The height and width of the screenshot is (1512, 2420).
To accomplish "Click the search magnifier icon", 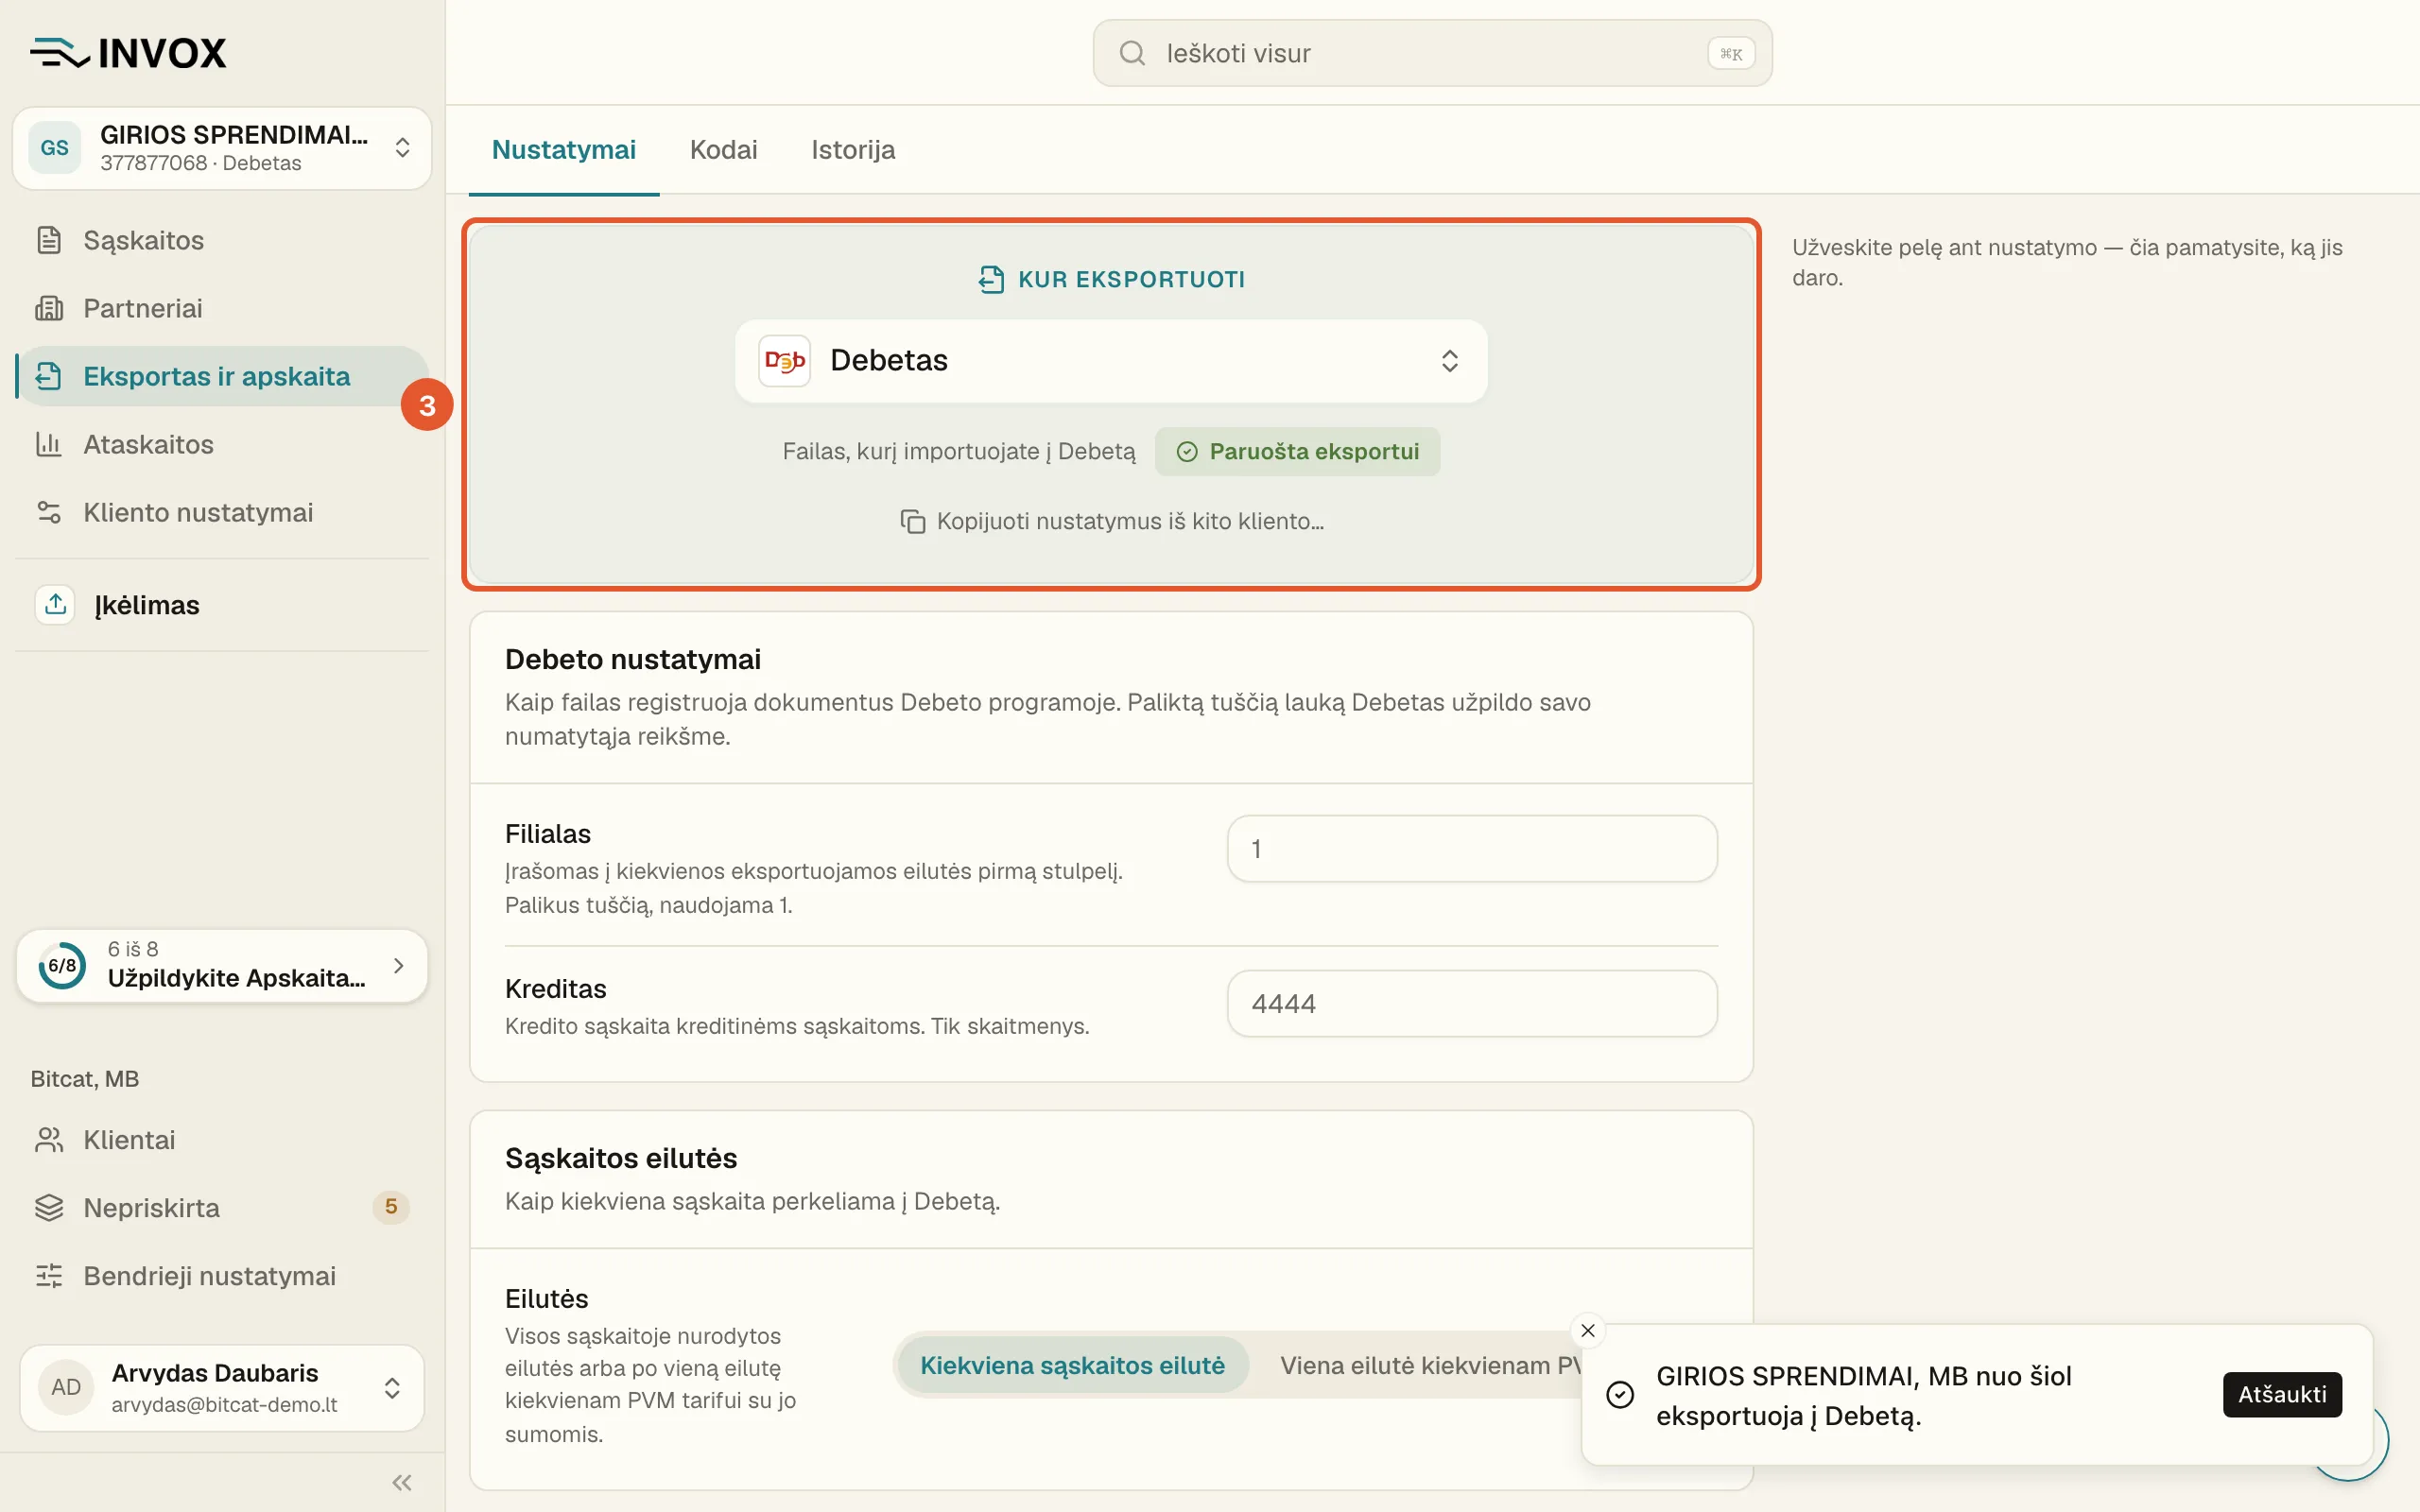I will (1132, 53).
